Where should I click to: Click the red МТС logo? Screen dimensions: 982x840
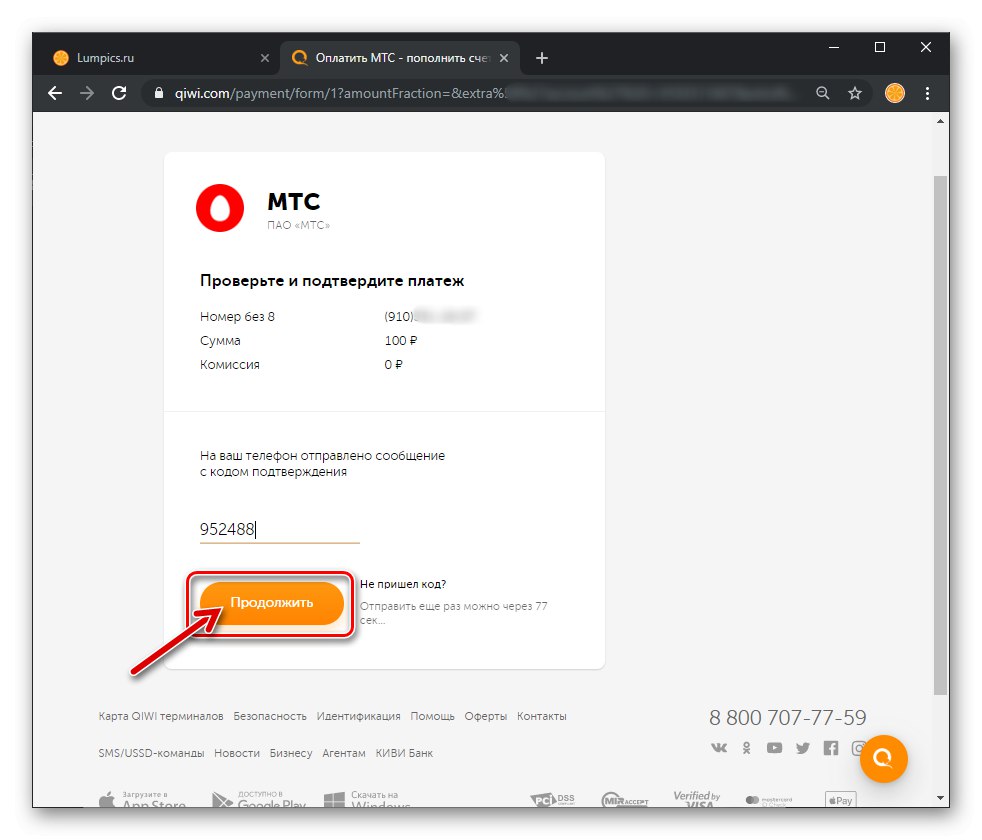(x=220, y=208)
